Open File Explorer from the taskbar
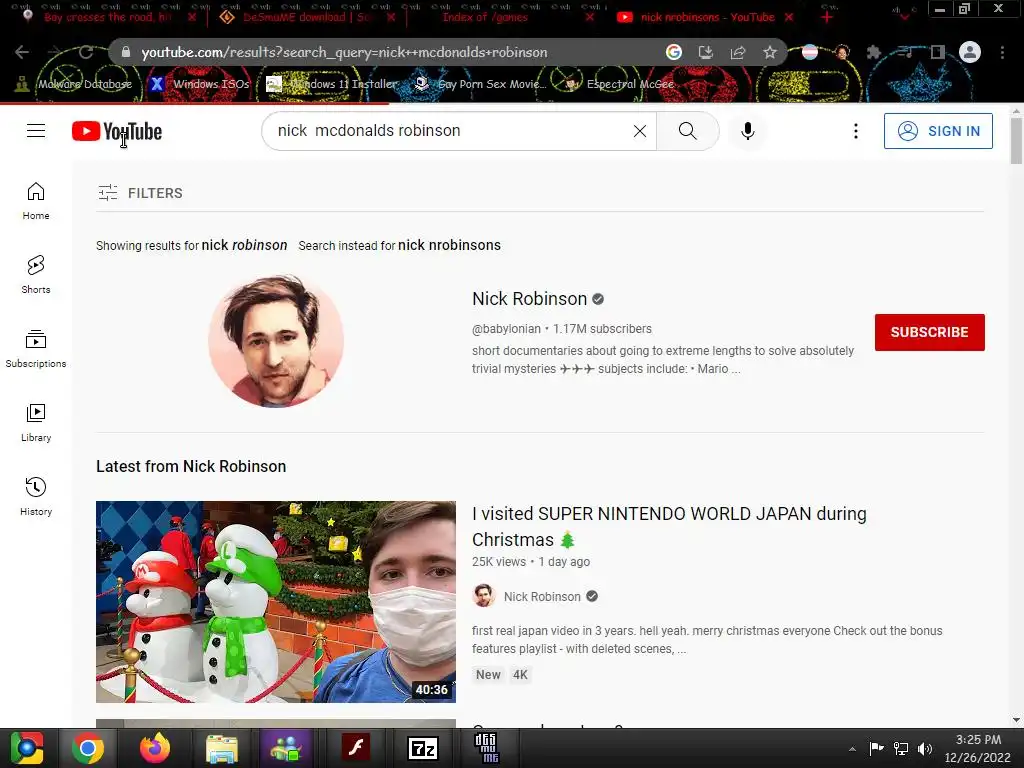This screenshot has height=768, width=1024. point(222,748)
